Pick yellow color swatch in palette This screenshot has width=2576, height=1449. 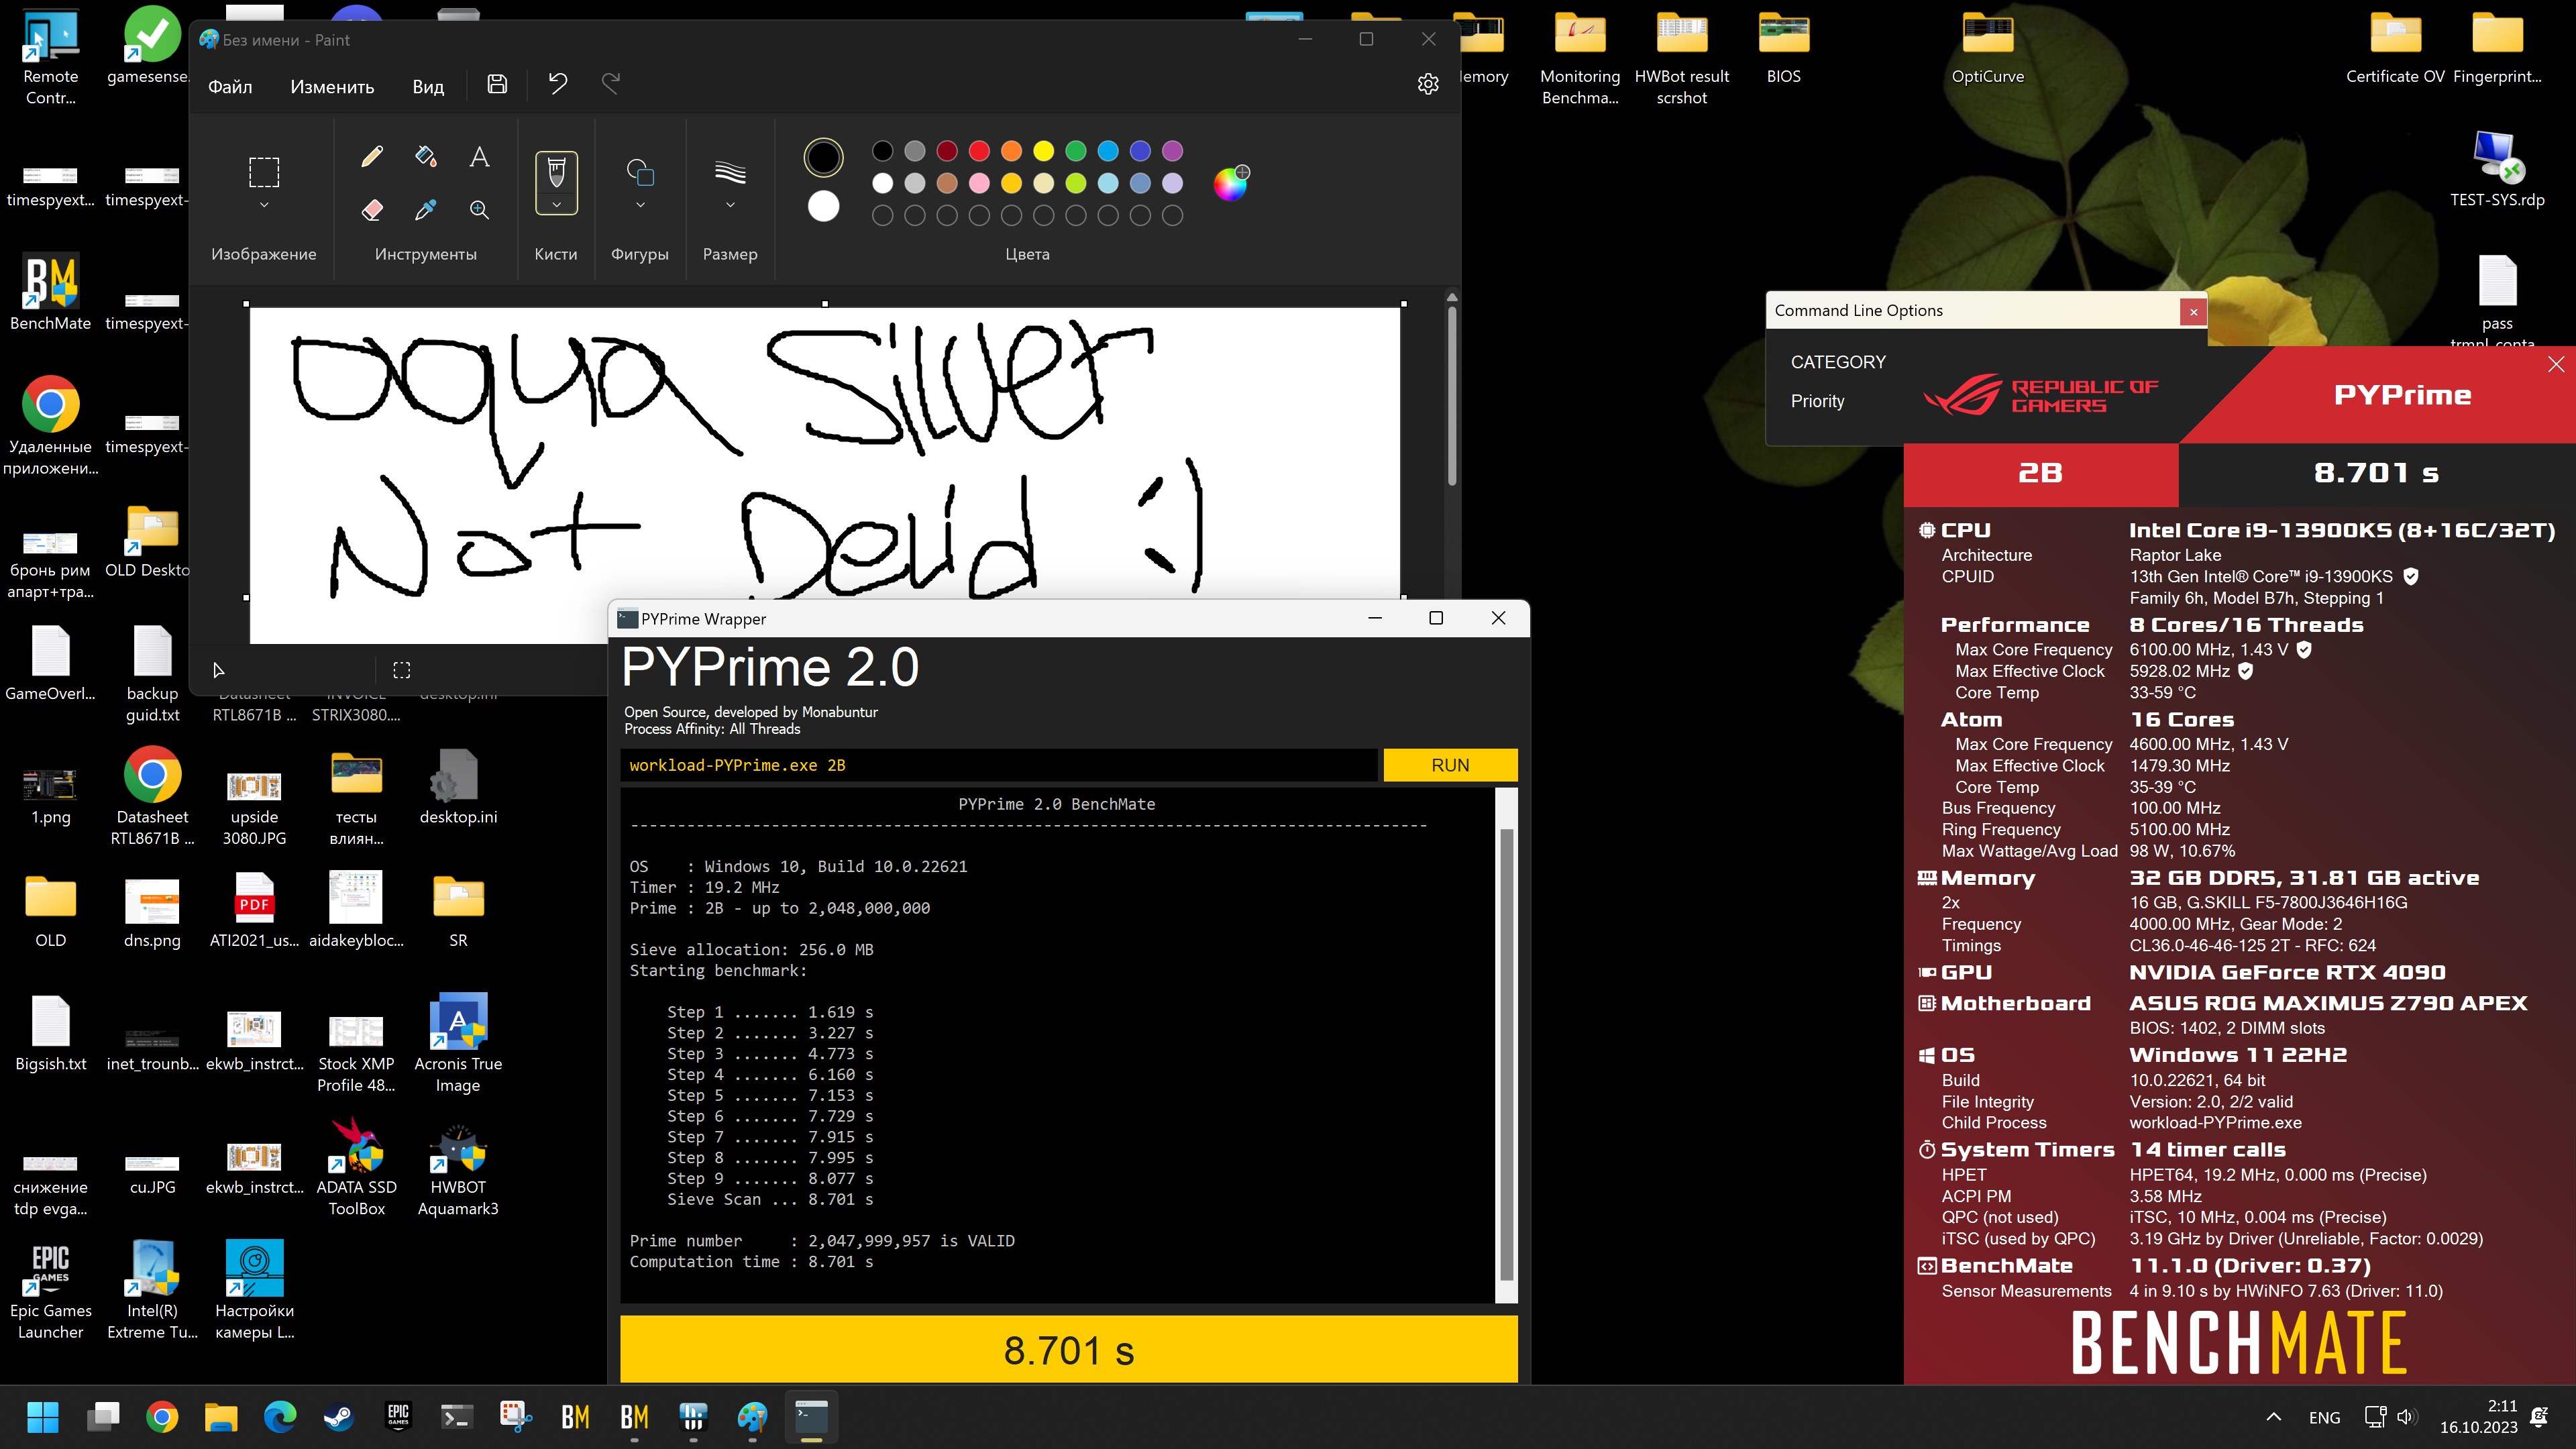1043,151
